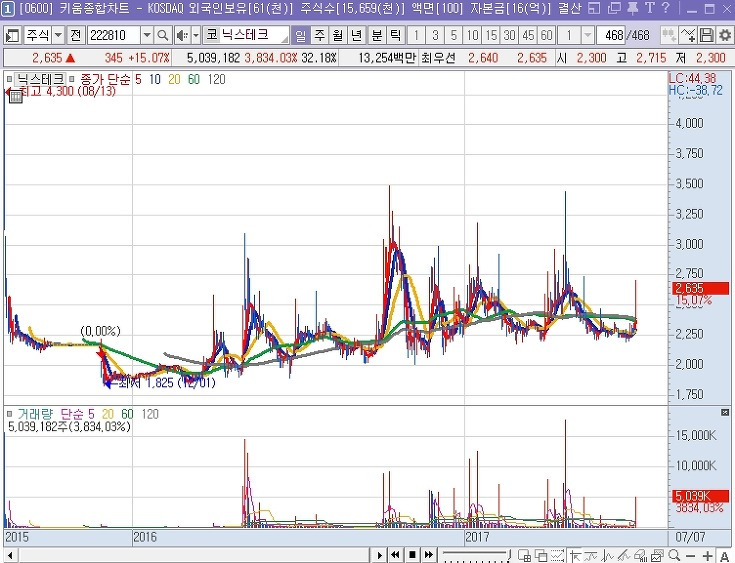Open the calendar grid icon on chart

tap(16, 97)
